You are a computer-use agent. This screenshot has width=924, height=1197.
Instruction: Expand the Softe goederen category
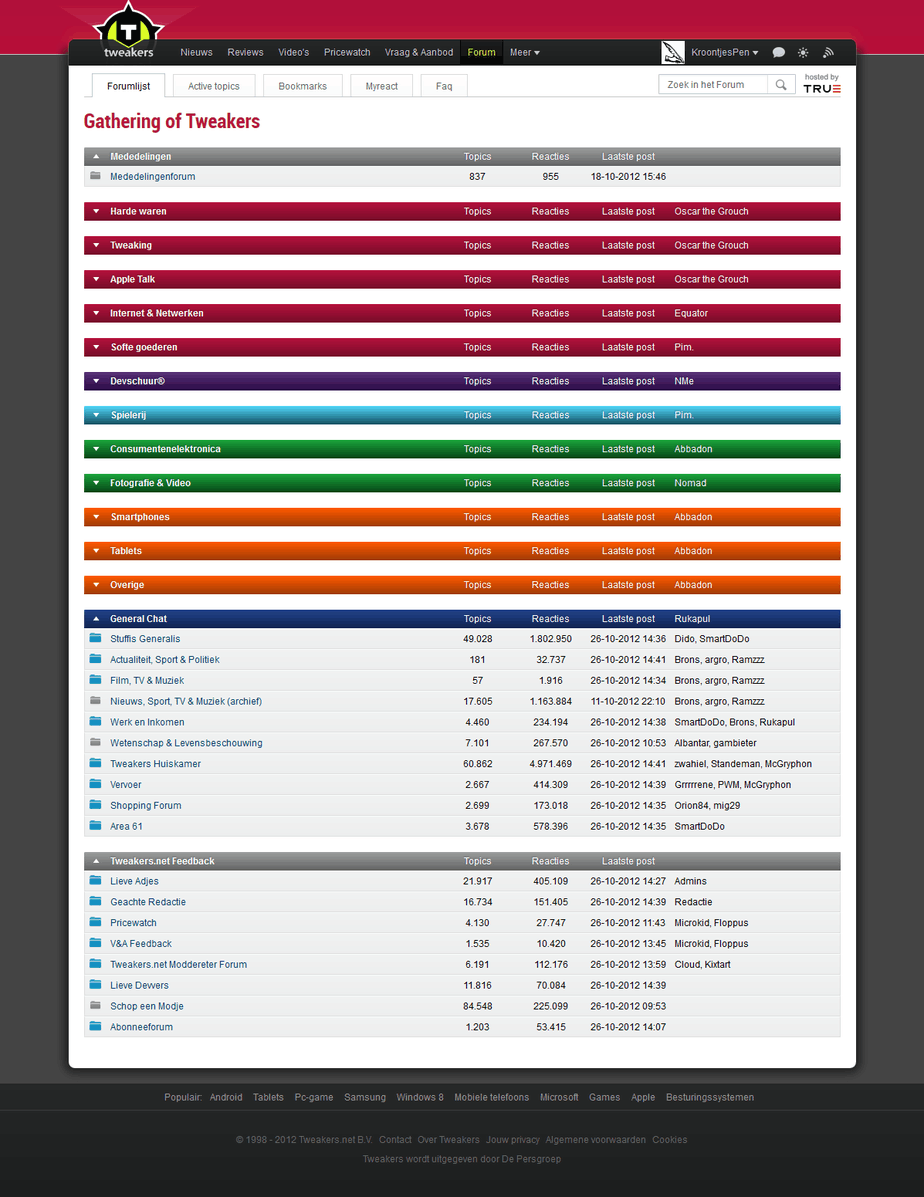96,347
